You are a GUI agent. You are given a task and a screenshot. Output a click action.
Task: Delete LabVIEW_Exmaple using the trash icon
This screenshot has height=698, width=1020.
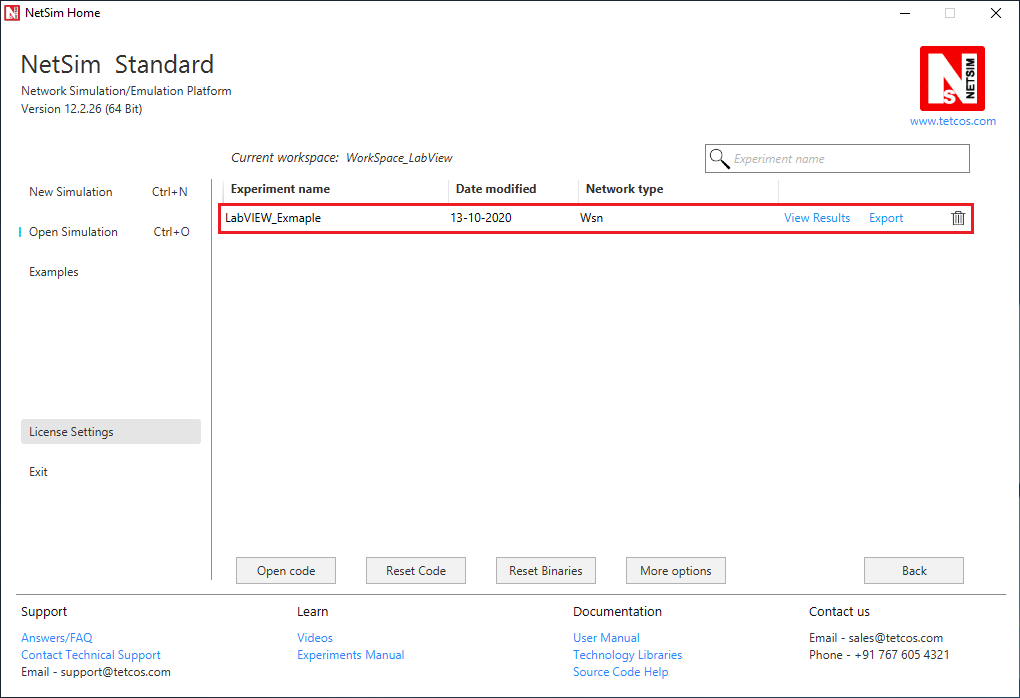957,217
